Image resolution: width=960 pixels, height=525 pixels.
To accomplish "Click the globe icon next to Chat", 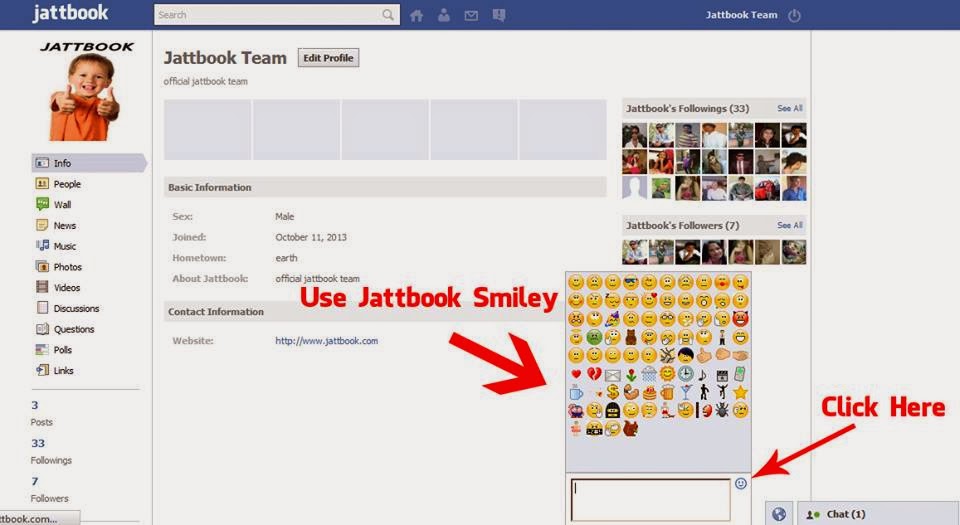I will pyautogui.click(x=779, y=514).
